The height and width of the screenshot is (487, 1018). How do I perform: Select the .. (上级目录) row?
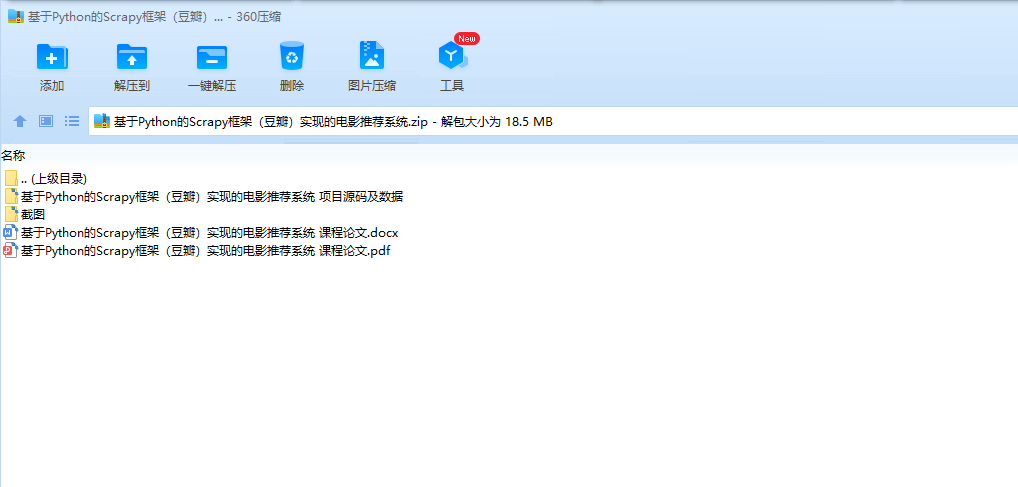click(x=54, y=179)
